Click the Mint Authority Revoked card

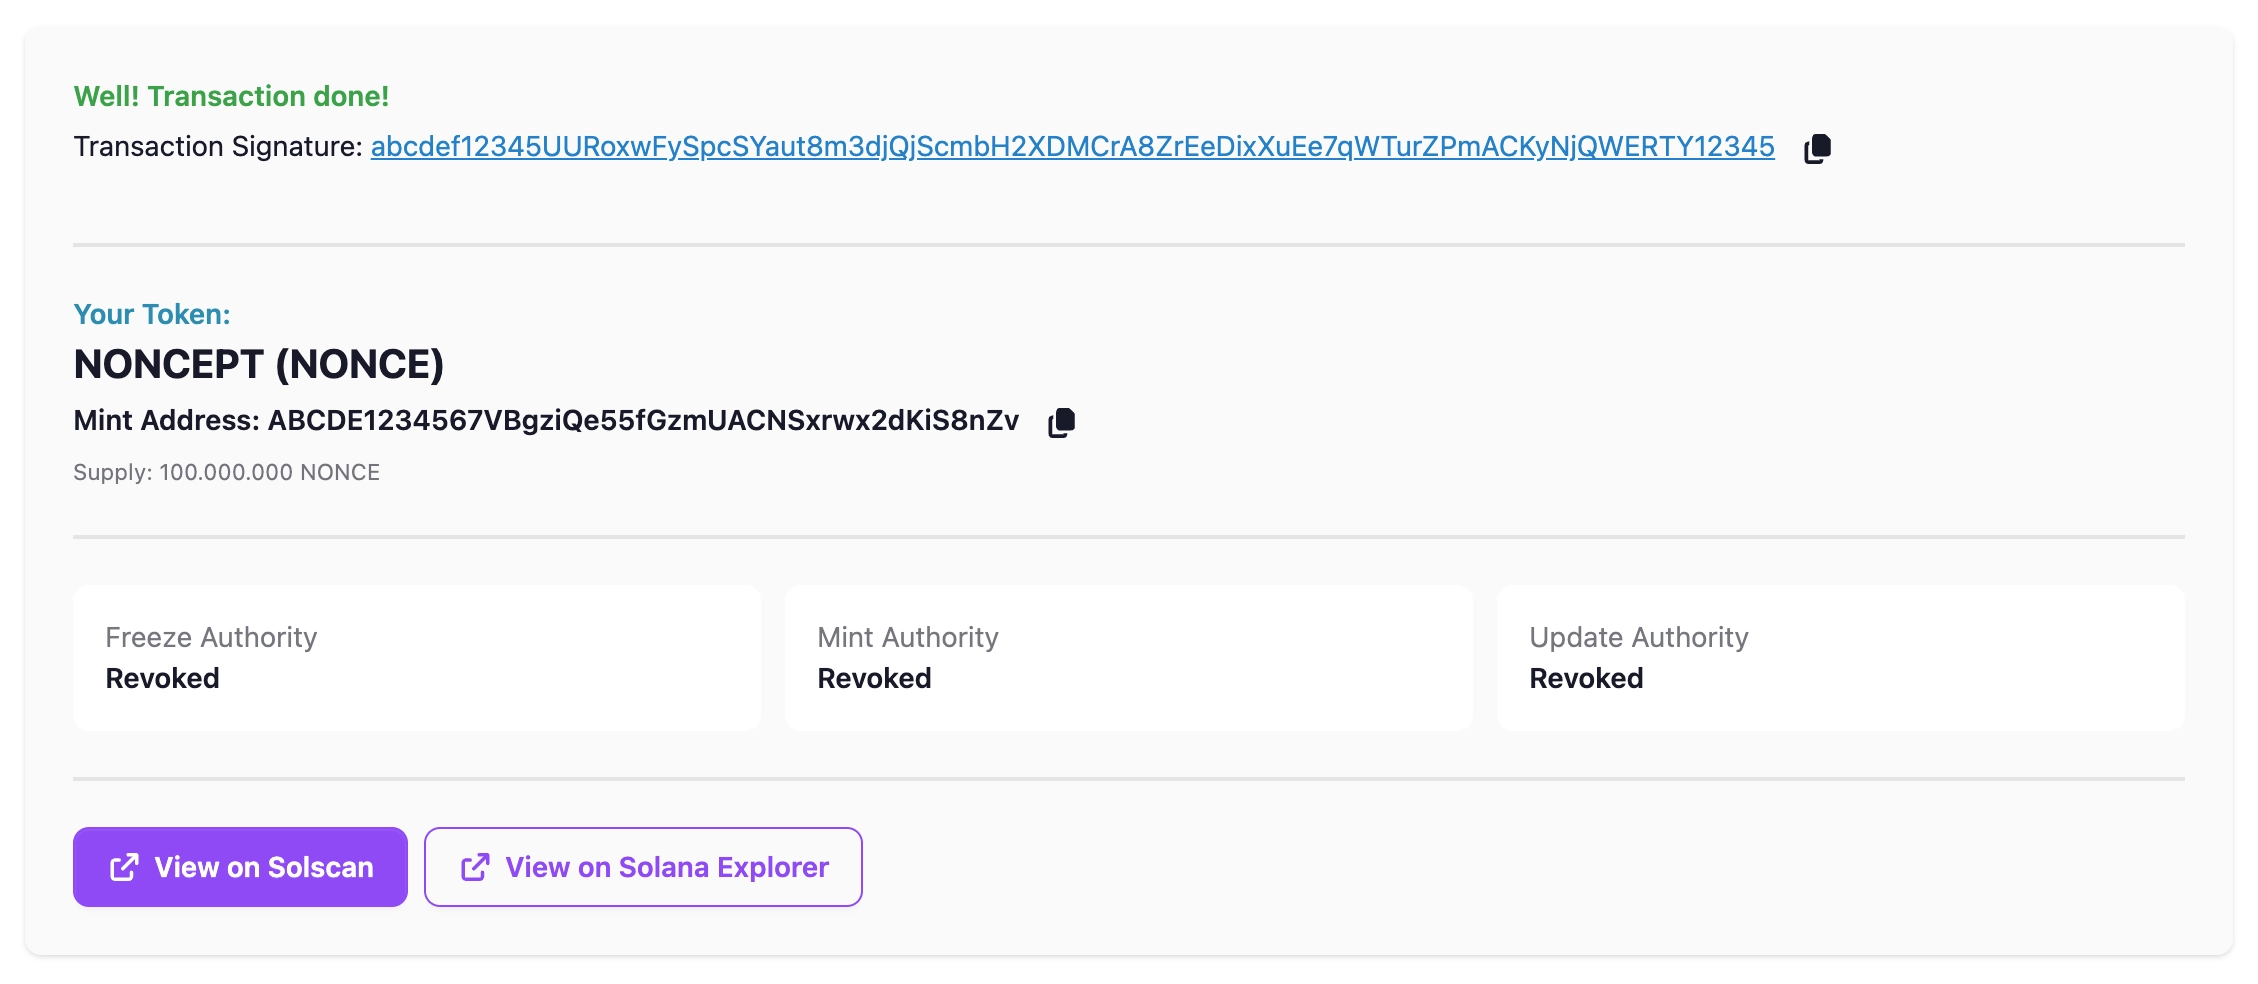coord(1129,658)
